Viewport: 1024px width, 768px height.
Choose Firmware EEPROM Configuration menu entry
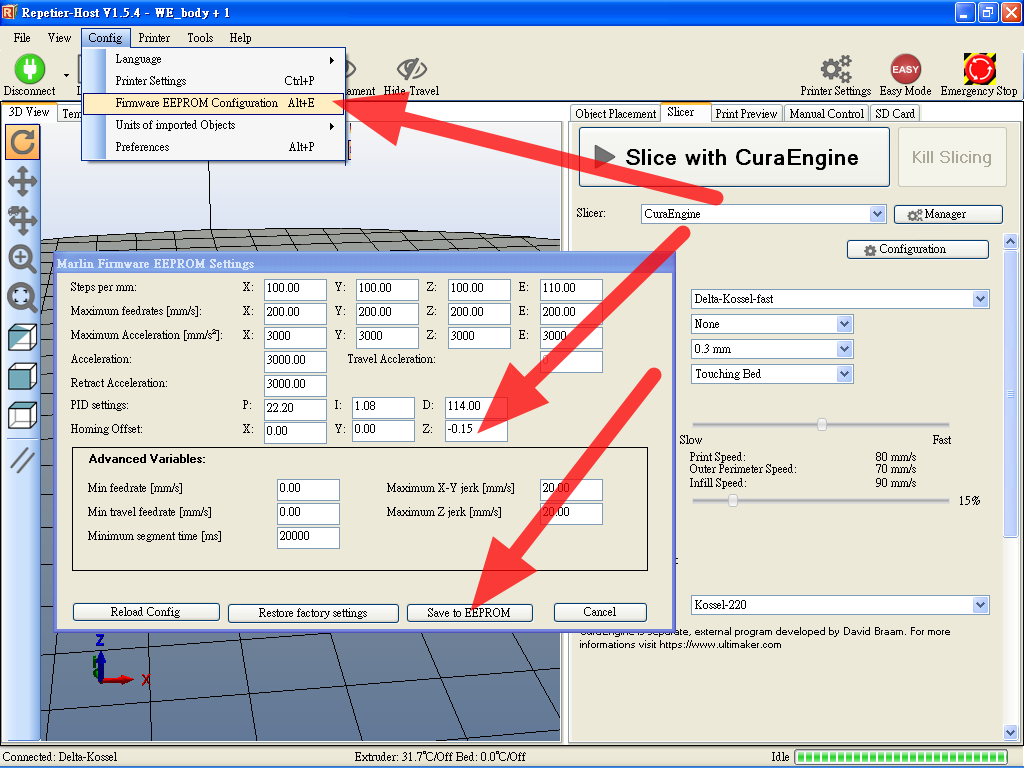click(x=214, y=103)
